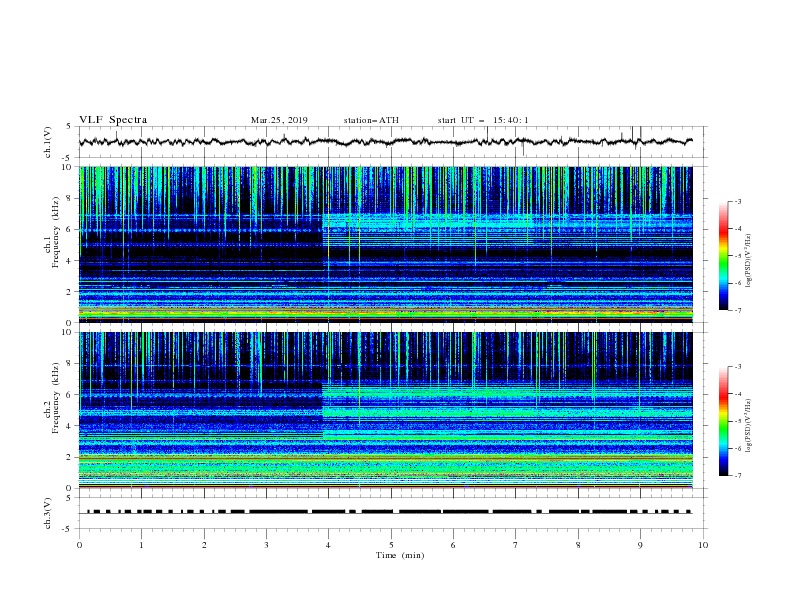
Task: Click the "-5" tick on ch.3(V) axis
Action: coord(68,529)
